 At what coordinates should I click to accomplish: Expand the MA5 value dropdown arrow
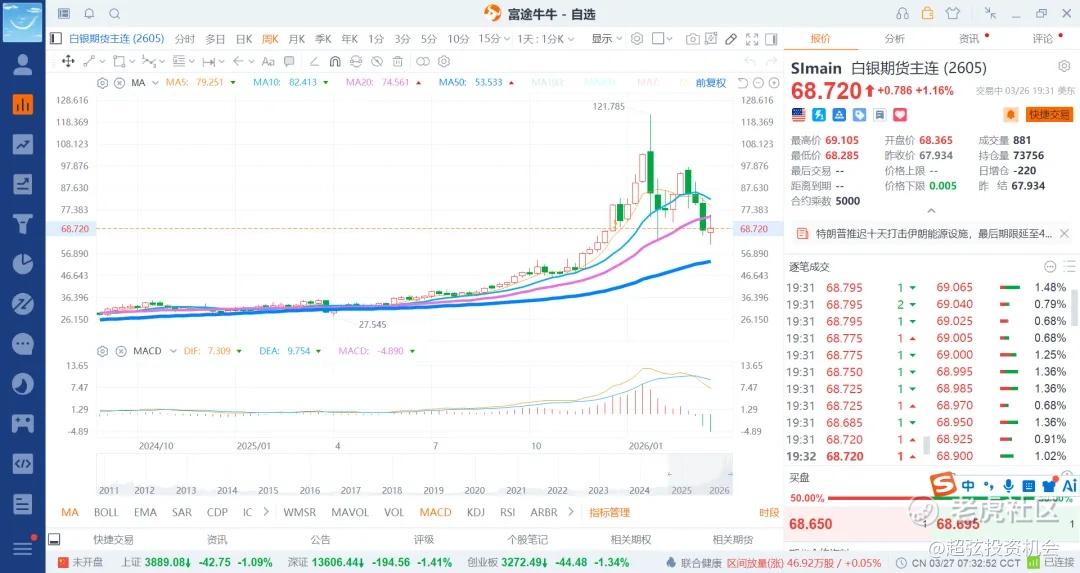(x=233, y=83)
